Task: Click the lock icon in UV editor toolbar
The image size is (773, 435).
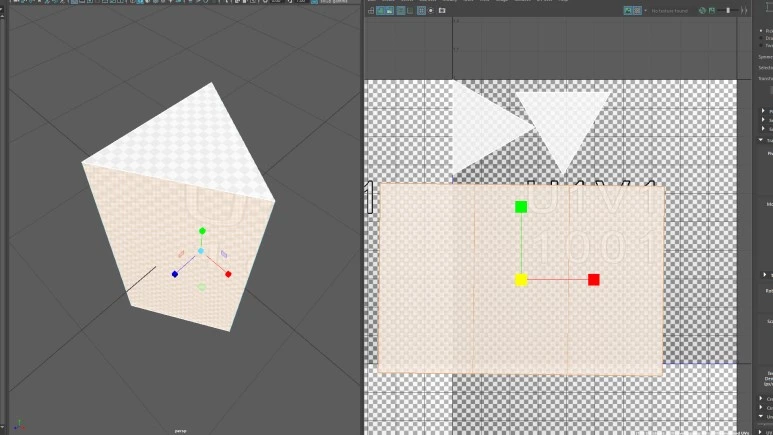Action: (371, 11)
